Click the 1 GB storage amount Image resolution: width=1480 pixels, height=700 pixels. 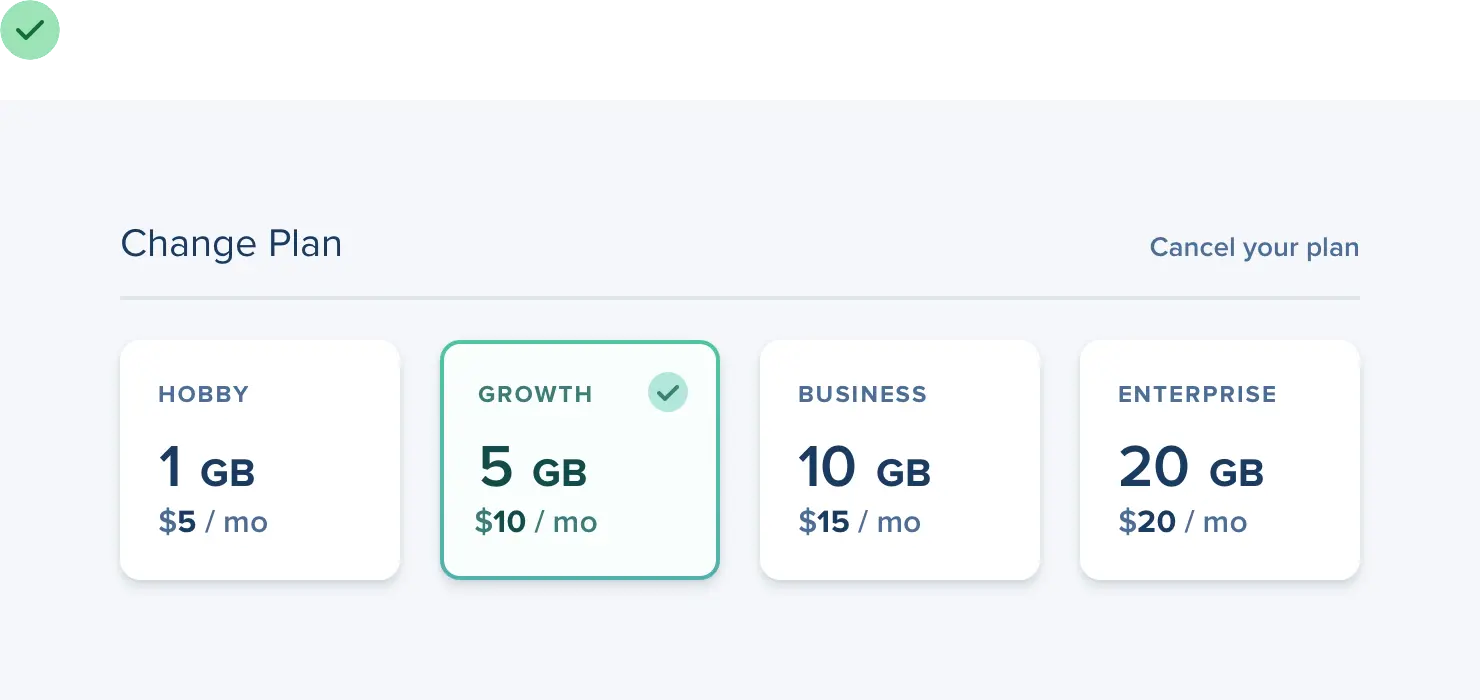click(x=207, y=468)
